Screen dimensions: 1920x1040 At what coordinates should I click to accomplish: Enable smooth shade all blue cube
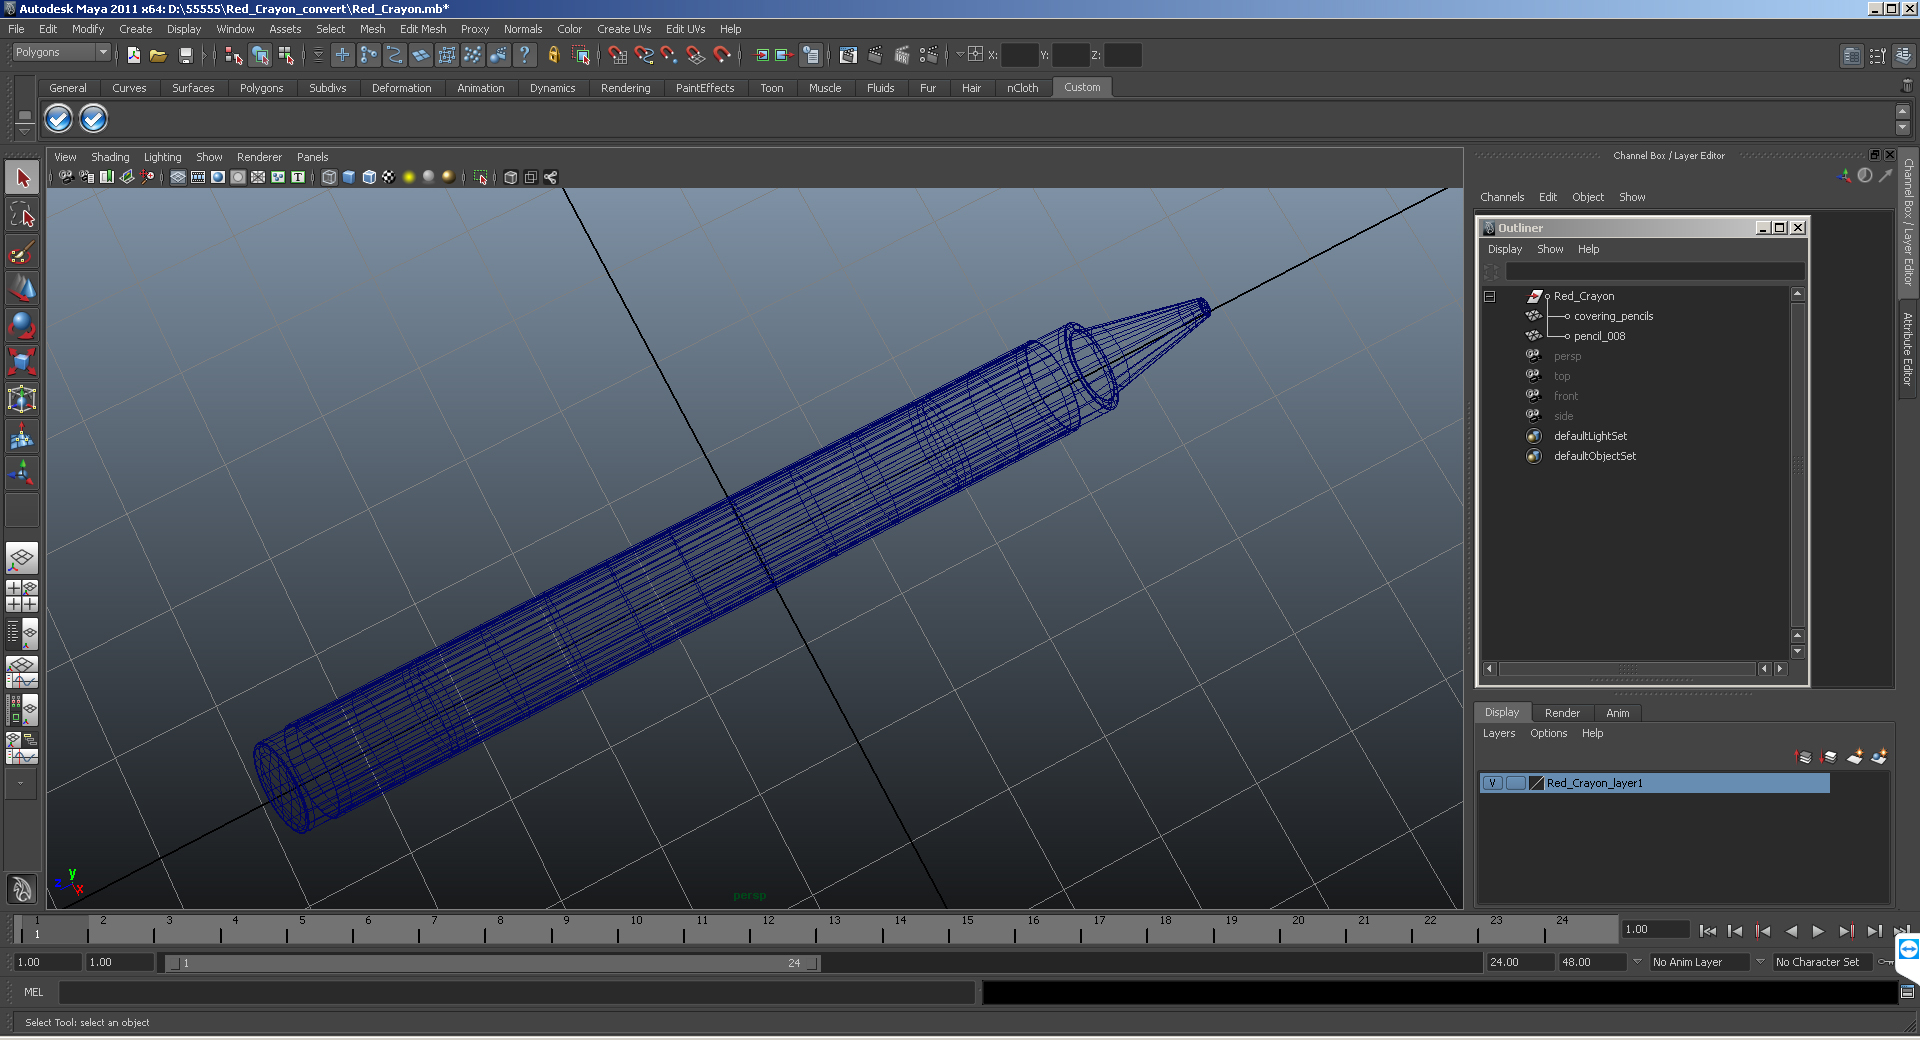[349, 177]
